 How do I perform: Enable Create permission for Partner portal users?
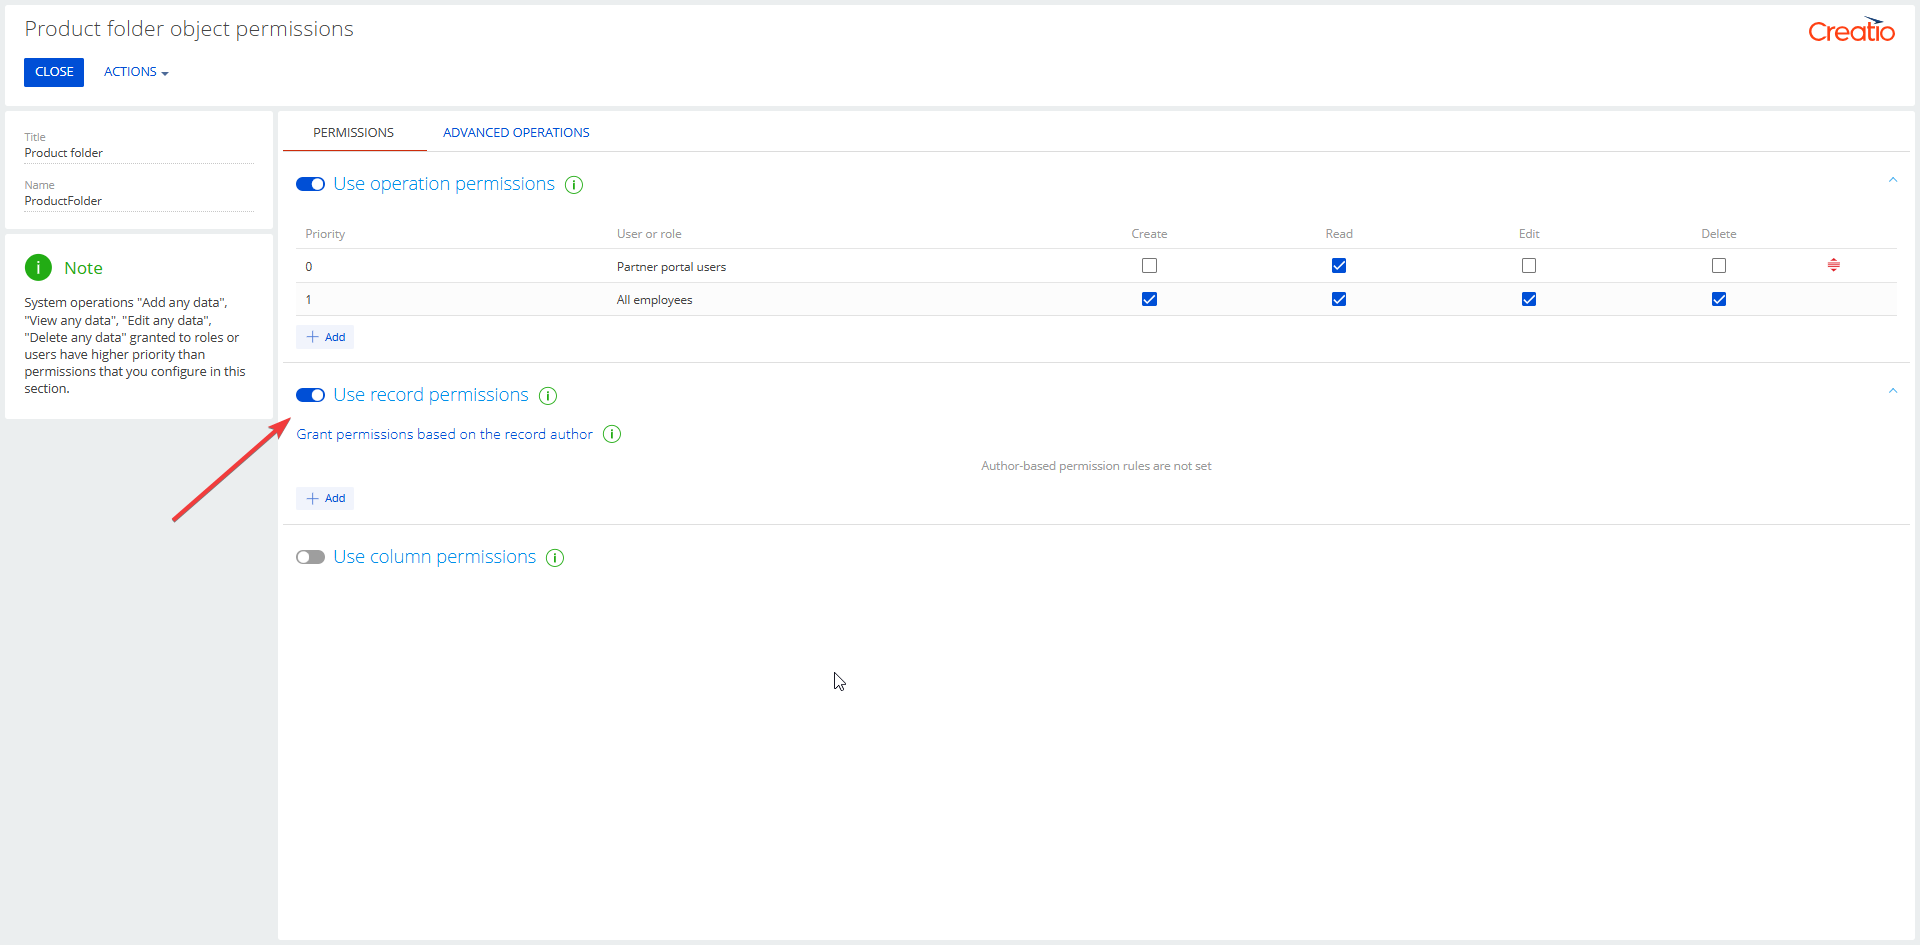[x=1149, y=265]
